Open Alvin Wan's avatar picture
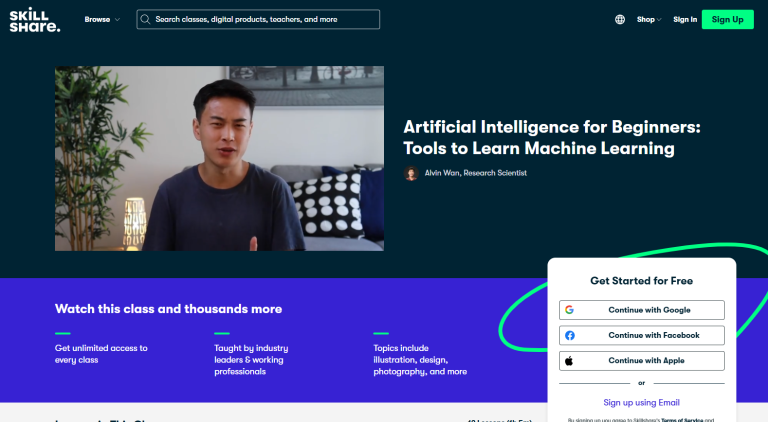The image size is (768, 422). [411, 173]
